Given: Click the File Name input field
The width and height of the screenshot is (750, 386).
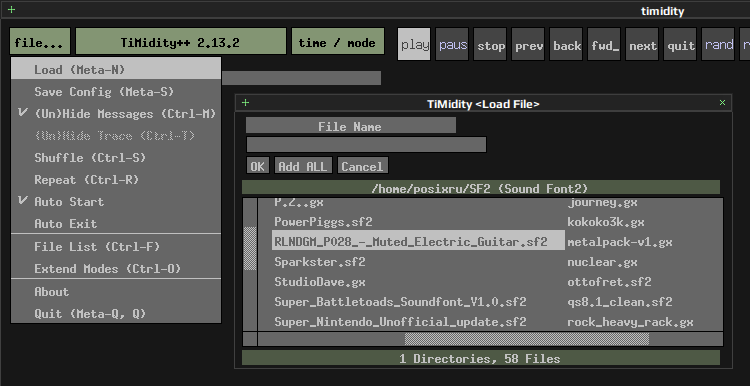Looking at the screenshot, I should coord(366,144).
